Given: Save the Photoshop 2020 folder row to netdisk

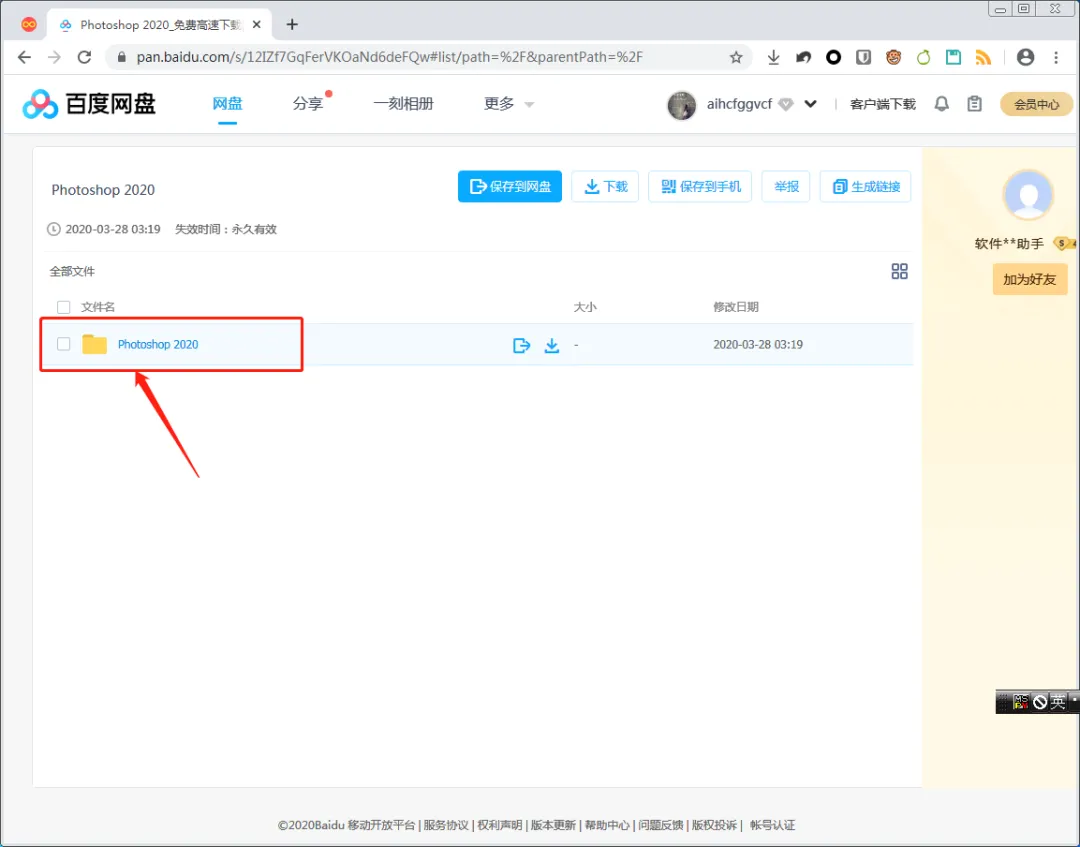Looking at the screenshot, I should [x=521, y=345].
